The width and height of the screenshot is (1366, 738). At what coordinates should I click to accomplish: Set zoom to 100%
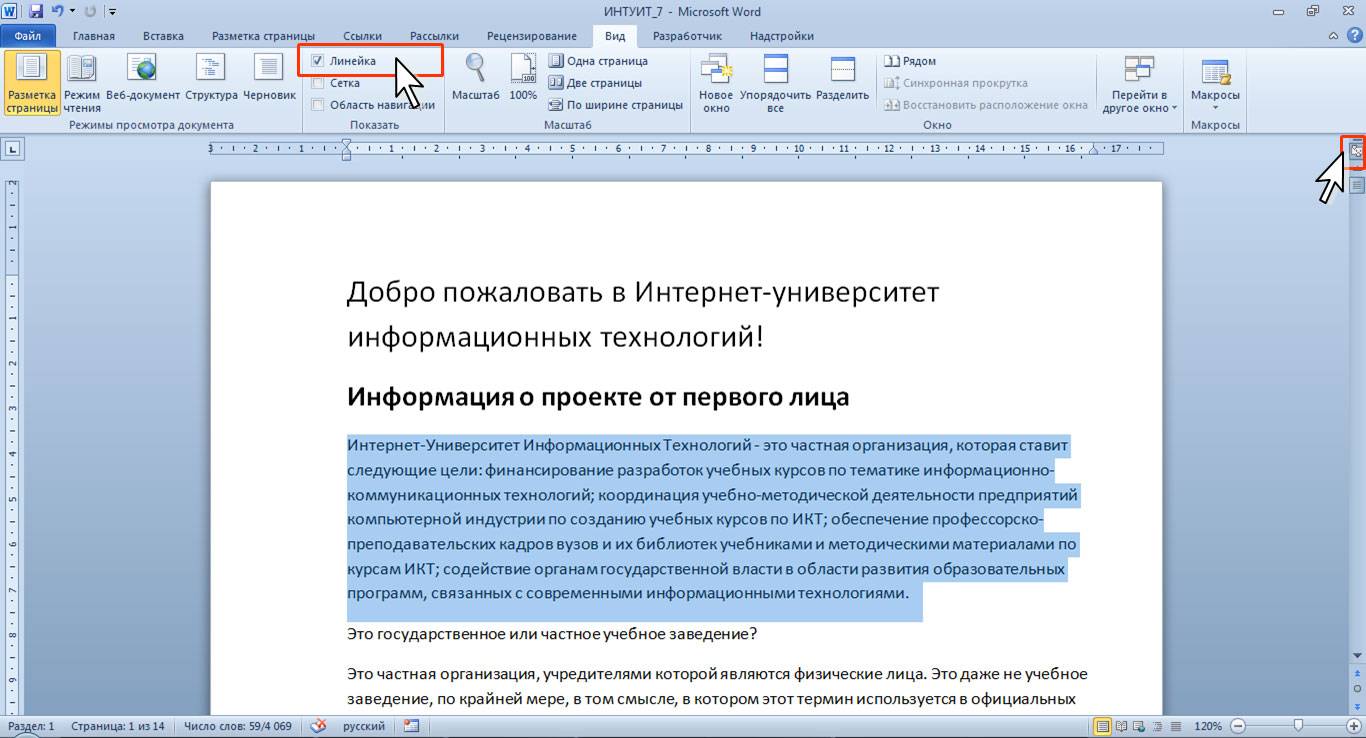pos(523,80)
